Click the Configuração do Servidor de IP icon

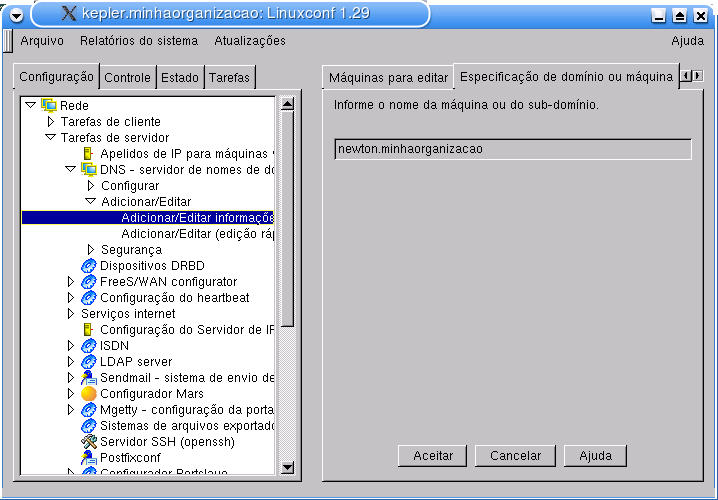(x=88, y=330)
